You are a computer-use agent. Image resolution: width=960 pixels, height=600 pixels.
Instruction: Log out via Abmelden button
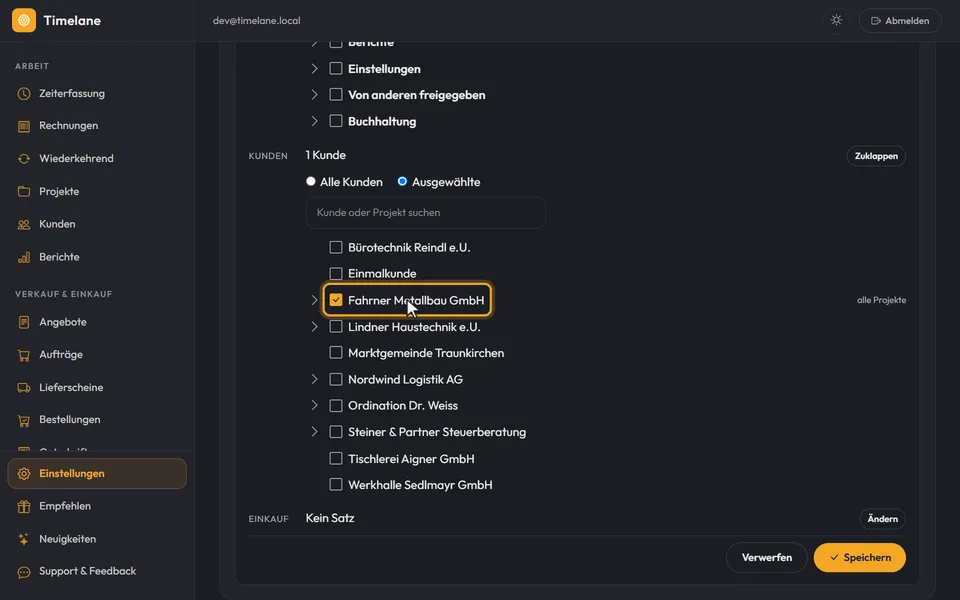(x=900, y=20)
